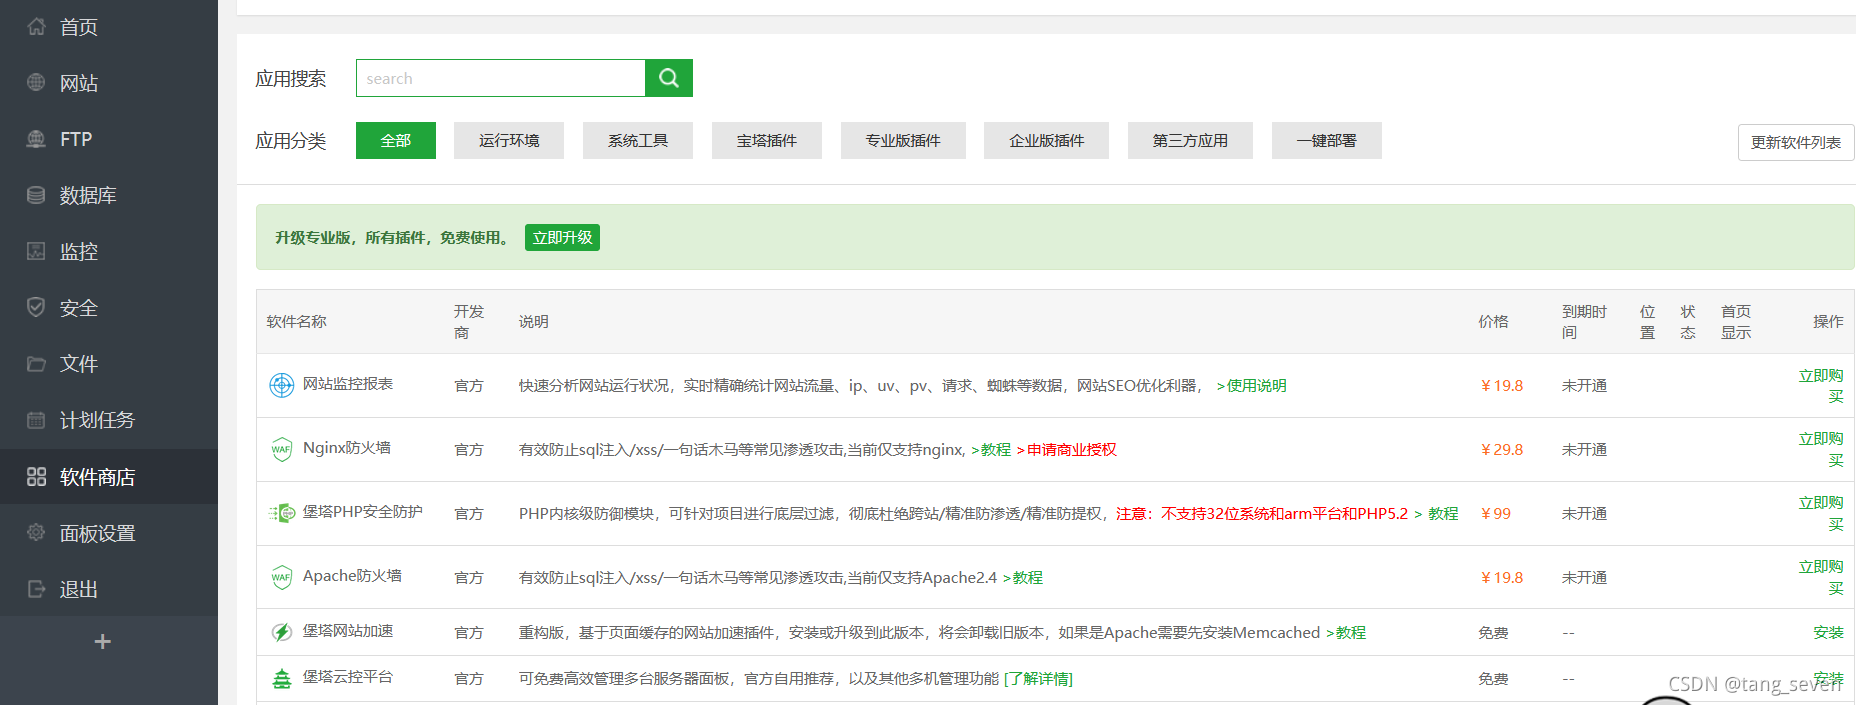The height and width of the screenshot is (705, 1856).
Task: Open 教程 link for 堡塔网站加速
Action: coord(1345,633)
